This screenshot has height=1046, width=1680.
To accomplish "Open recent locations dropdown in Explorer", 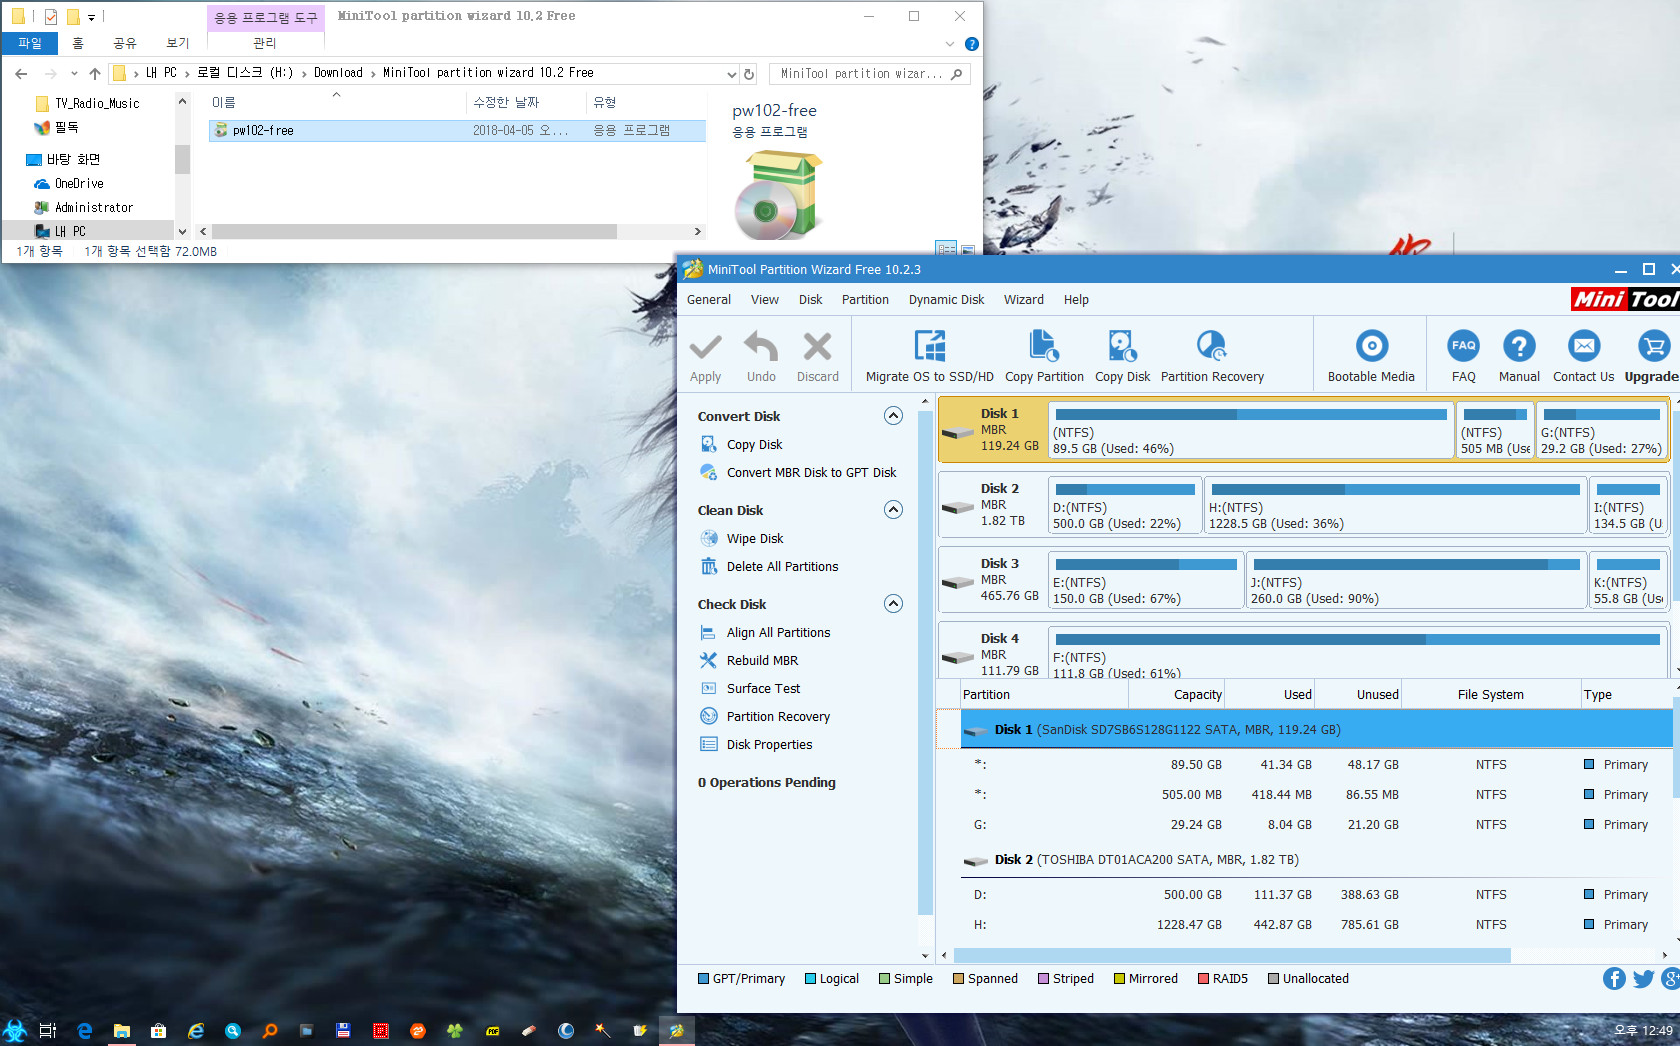I will (74, 73).
